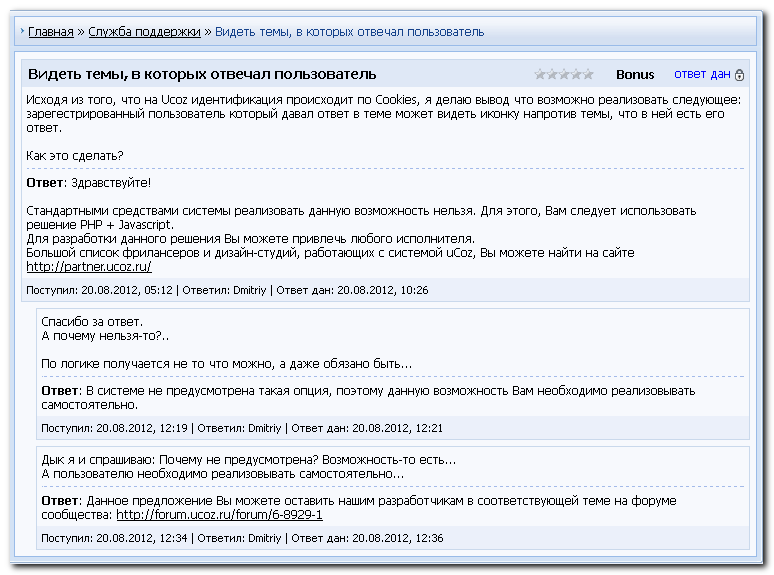This screenshot has height=575, width=774.
Task: Click the question text beginning 'Исходя из того, что на Ucoz'
Action: 384,114
